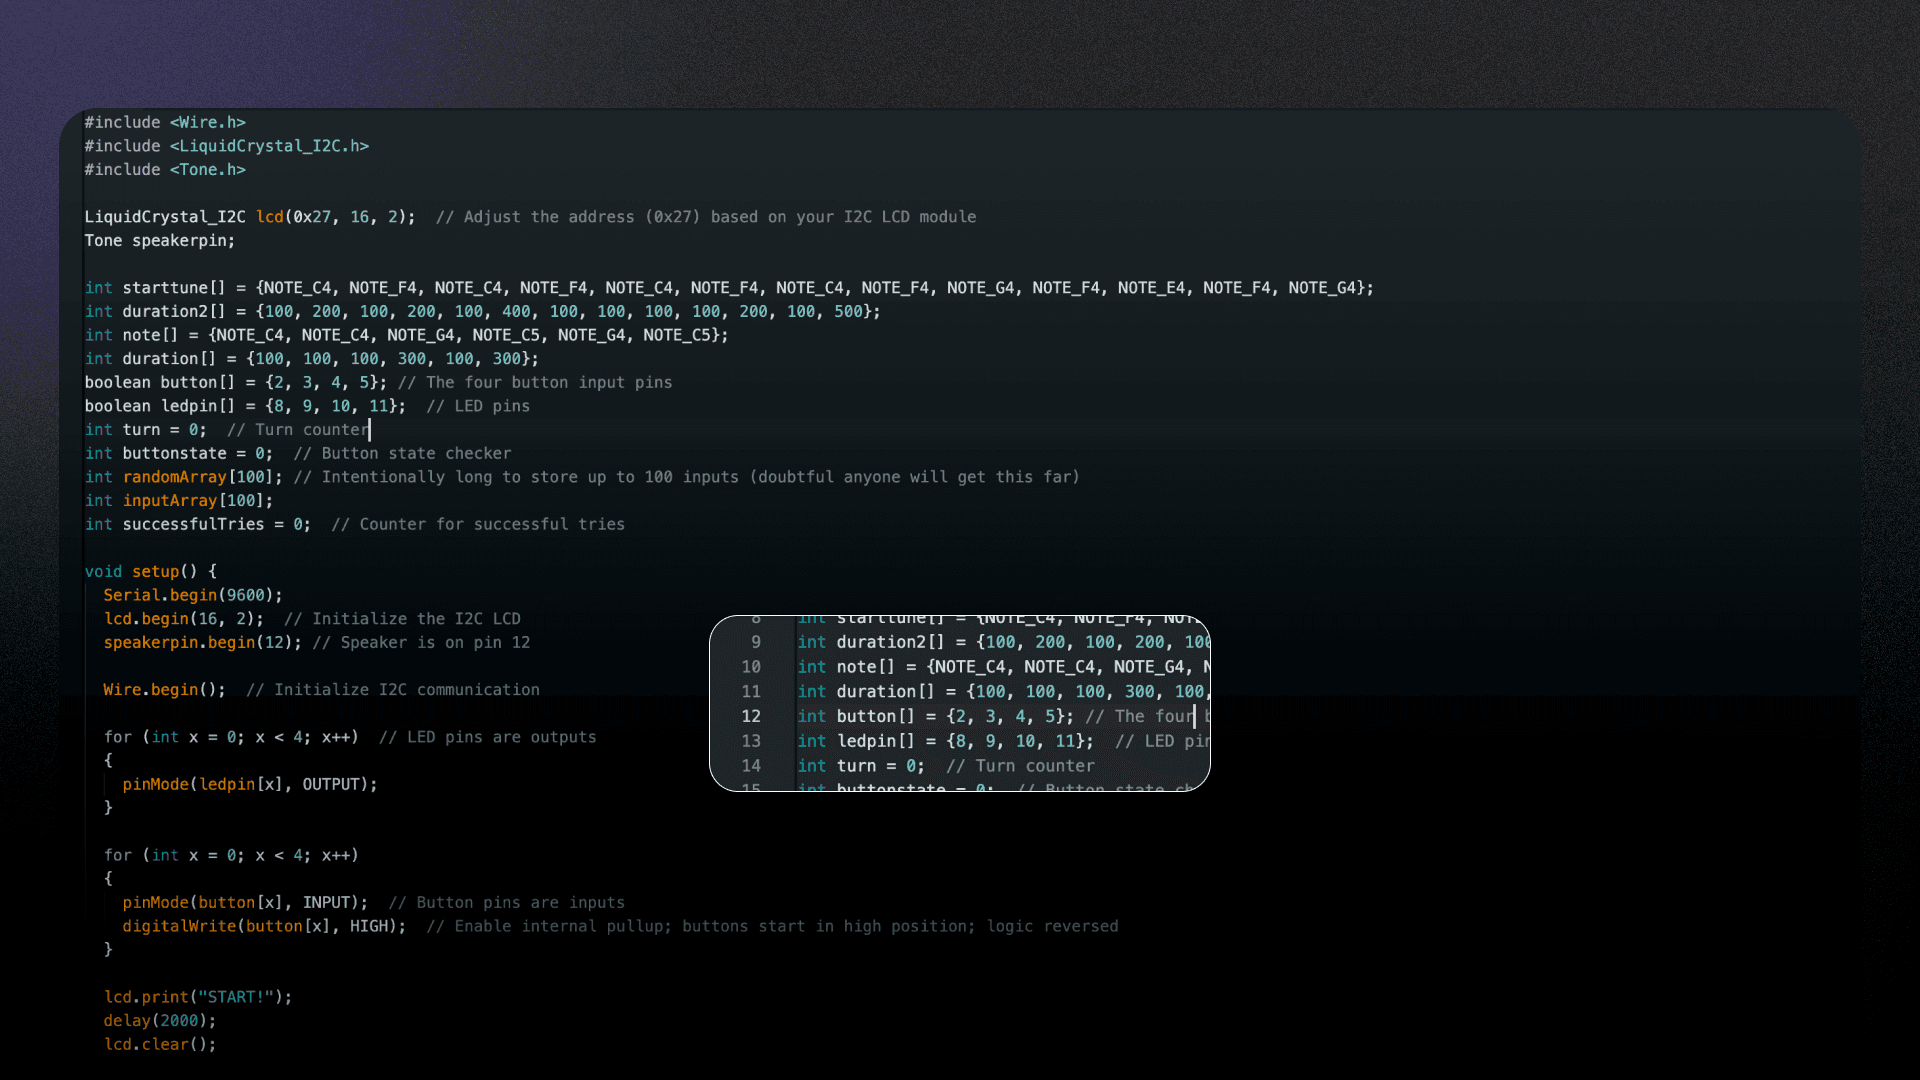The height and width of the screenshot is (1080, 1920).
Task: Click 'int button[]' in the zoomed inset
Action: pyautogui.click(x=856, y=716)
